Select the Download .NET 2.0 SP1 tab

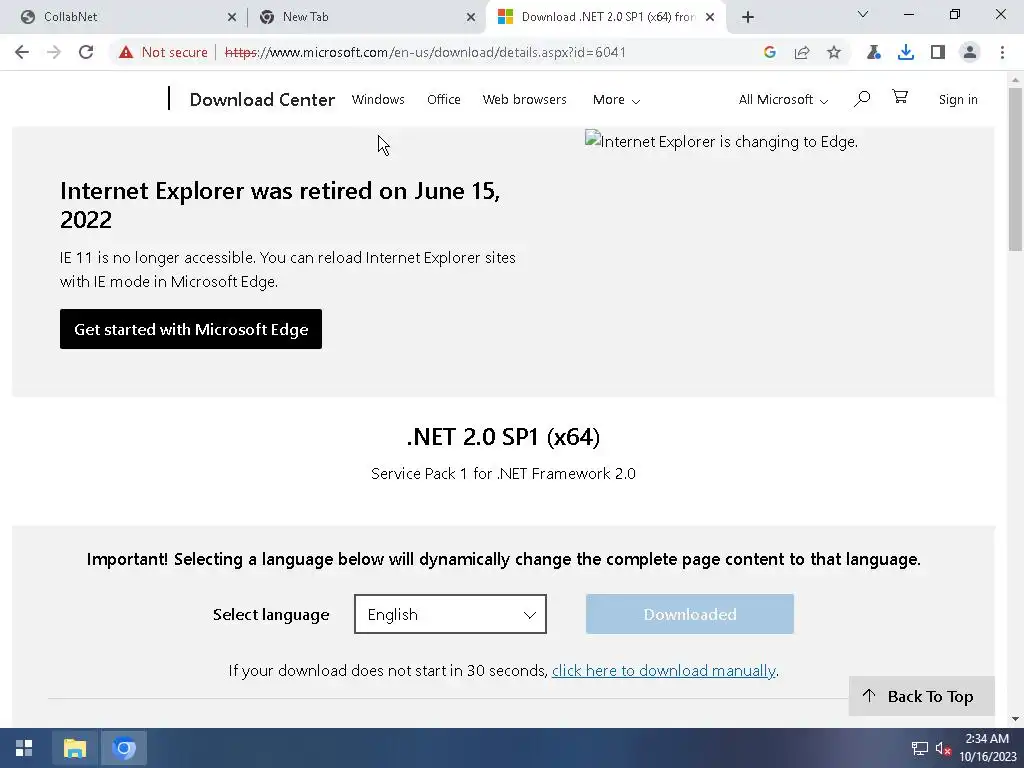point(604,17)
